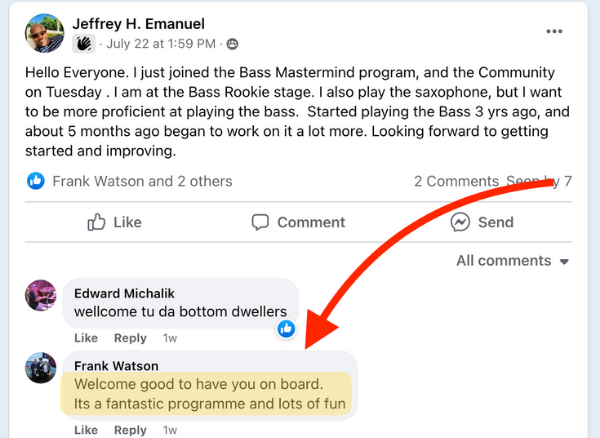Reply to Frank Watson's comment
The image size is (600, 438).
[130, 430]
